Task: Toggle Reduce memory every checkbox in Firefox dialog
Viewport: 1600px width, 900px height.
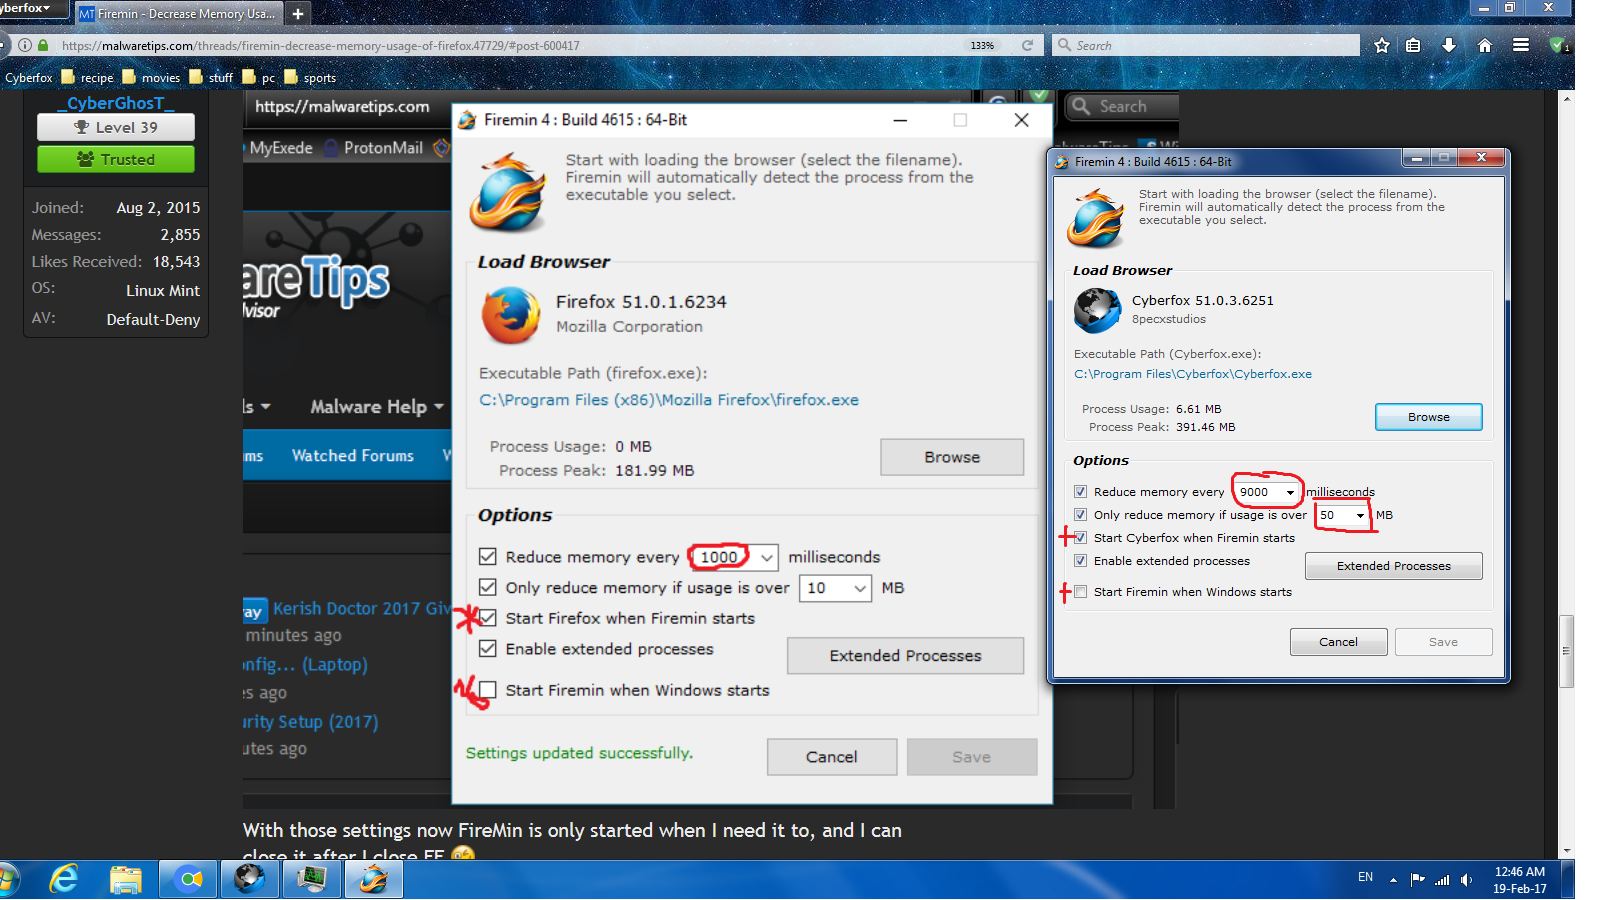Action: (488, 556)
